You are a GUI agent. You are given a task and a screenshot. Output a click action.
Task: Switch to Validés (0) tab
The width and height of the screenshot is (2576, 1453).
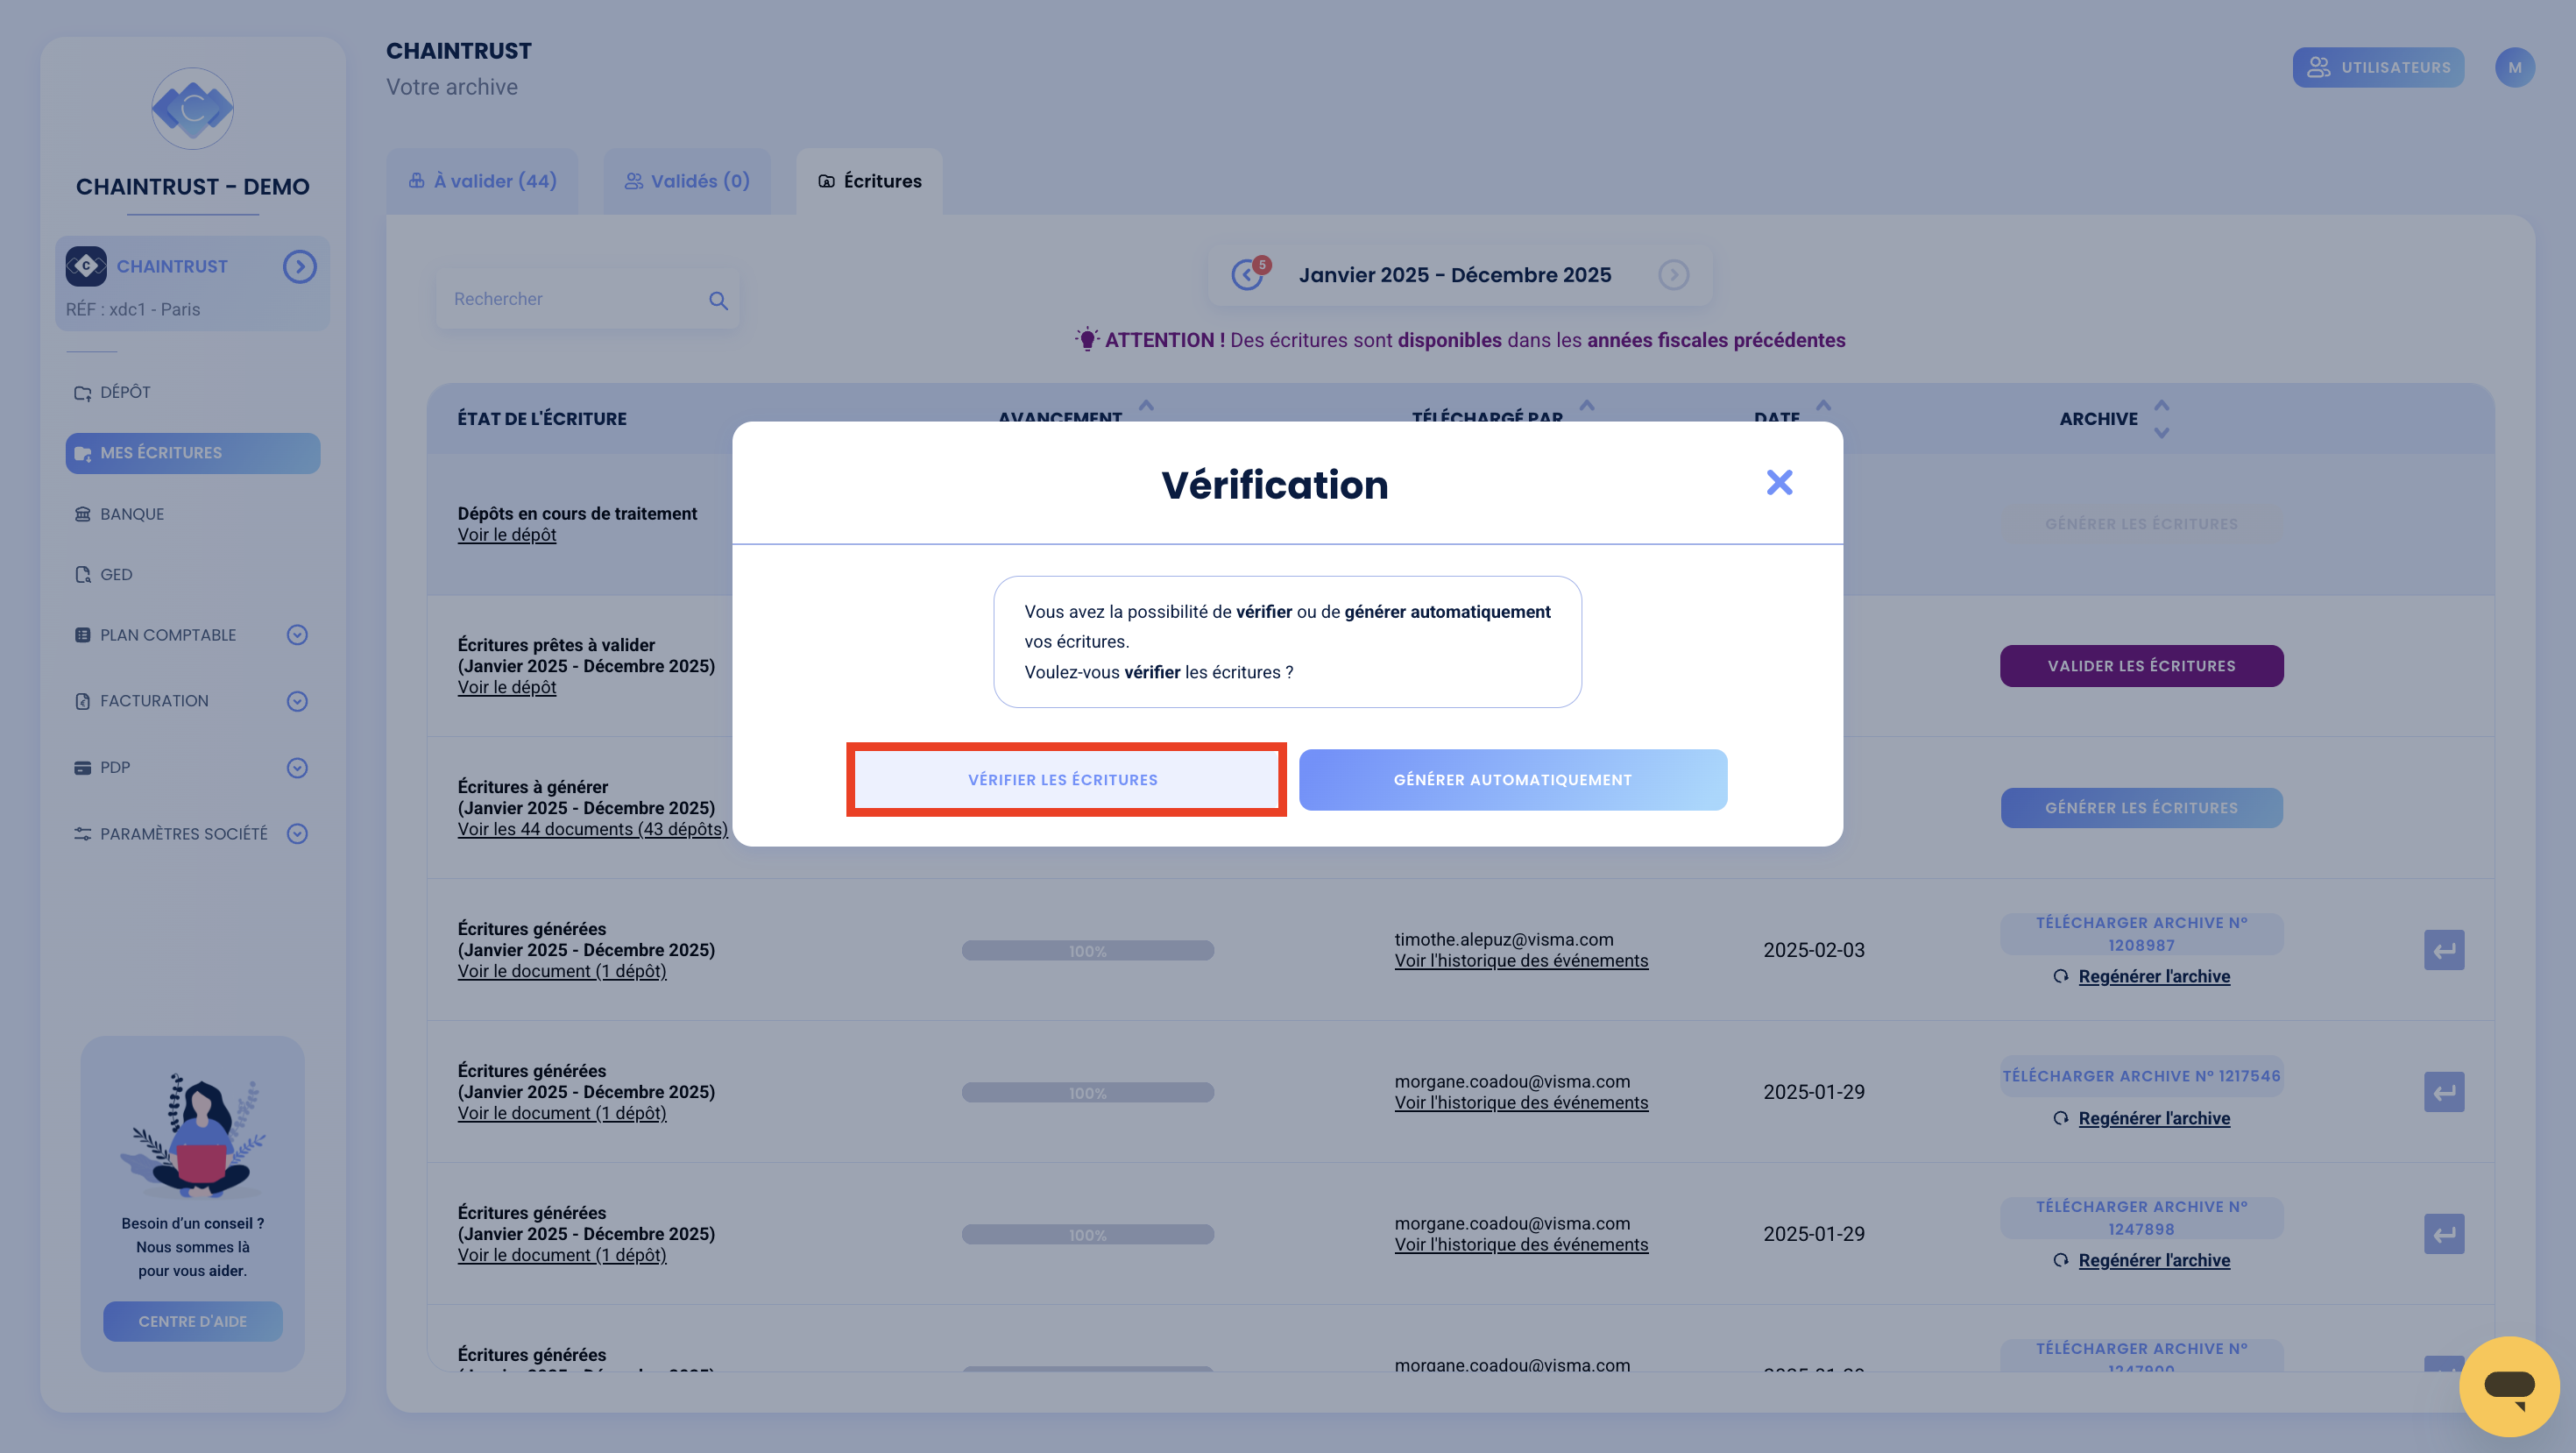coord(687,181)
